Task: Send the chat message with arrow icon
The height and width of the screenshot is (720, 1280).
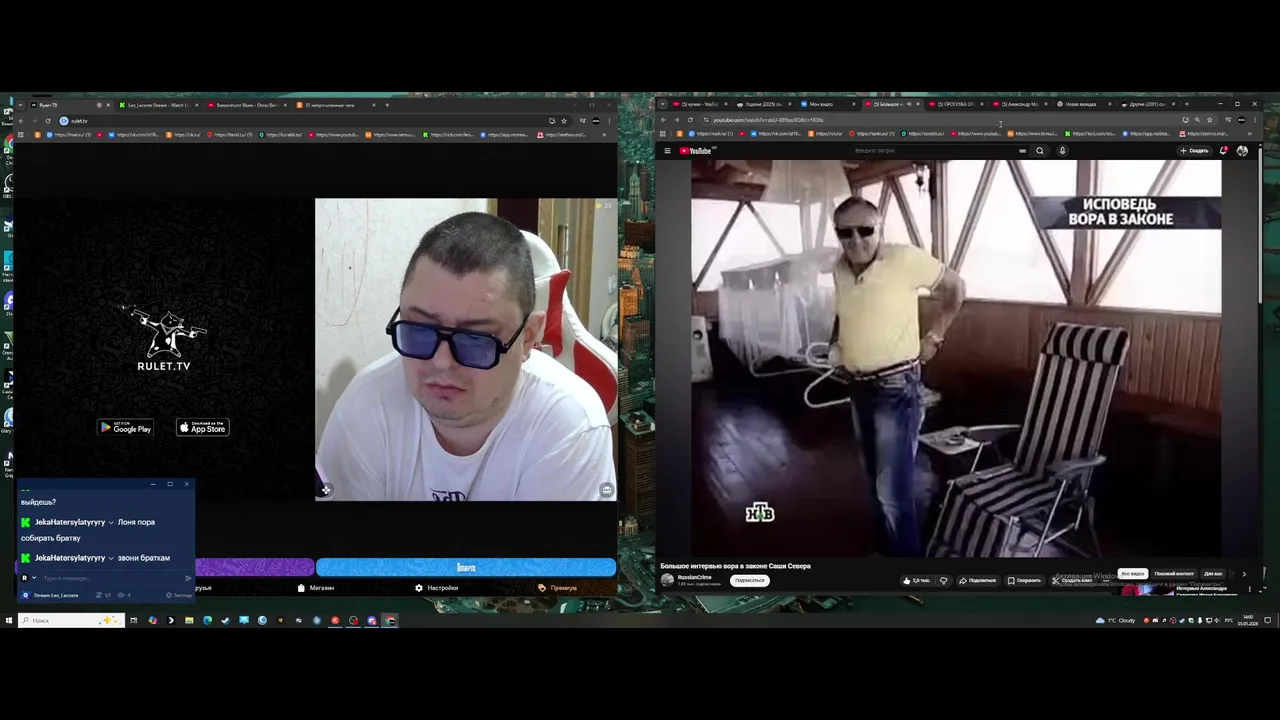Action: pyautogui.click(x=188, y=578)
